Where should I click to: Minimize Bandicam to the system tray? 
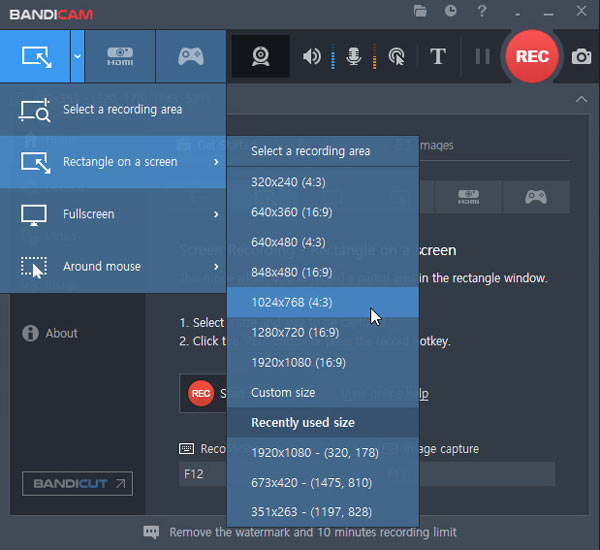tap(517, 14)
